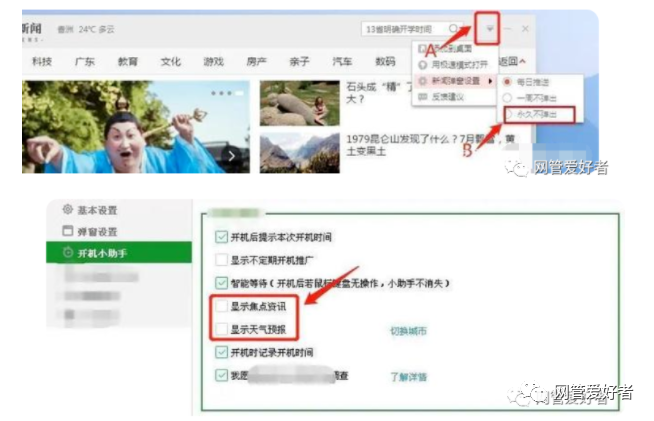
Task: Uncheck 开机后提示本次开机时间
Action: click(x=221, y=237)
